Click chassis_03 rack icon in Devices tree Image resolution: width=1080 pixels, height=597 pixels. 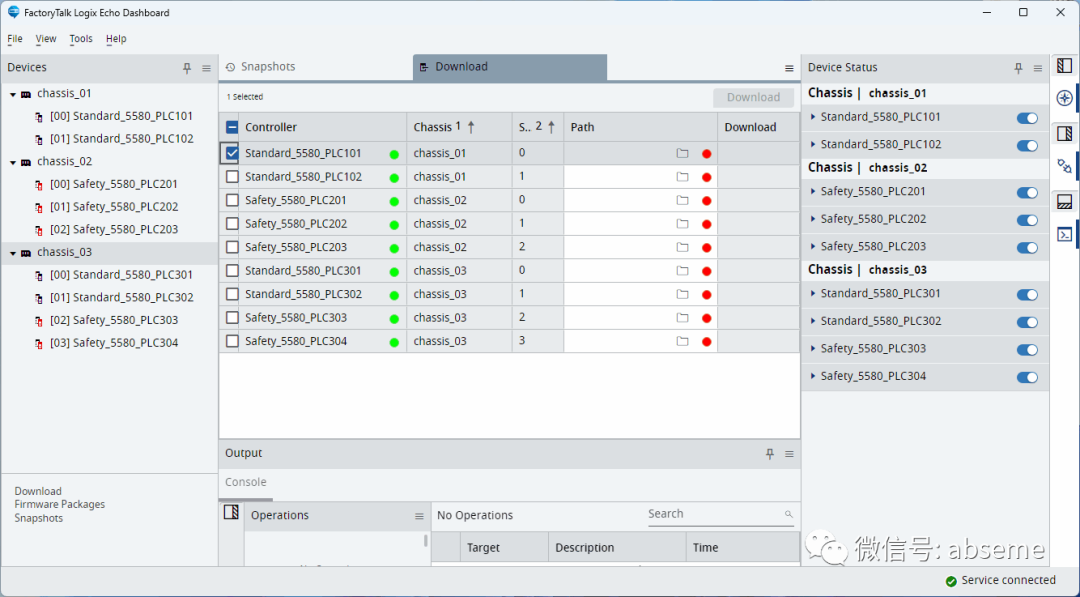tap(26, 253)
